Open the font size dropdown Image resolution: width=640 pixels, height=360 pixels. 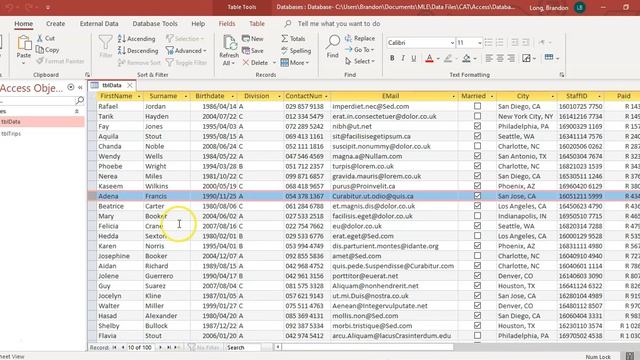[x=480, y=43]
